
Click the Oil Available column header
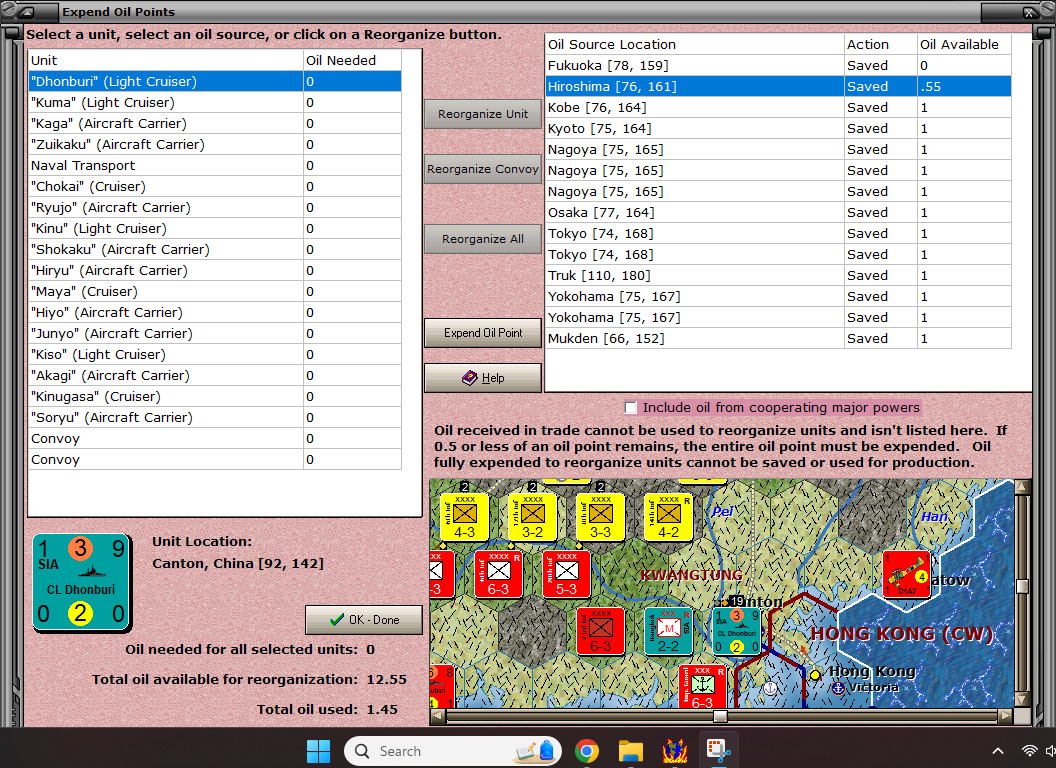coord(964,44)
